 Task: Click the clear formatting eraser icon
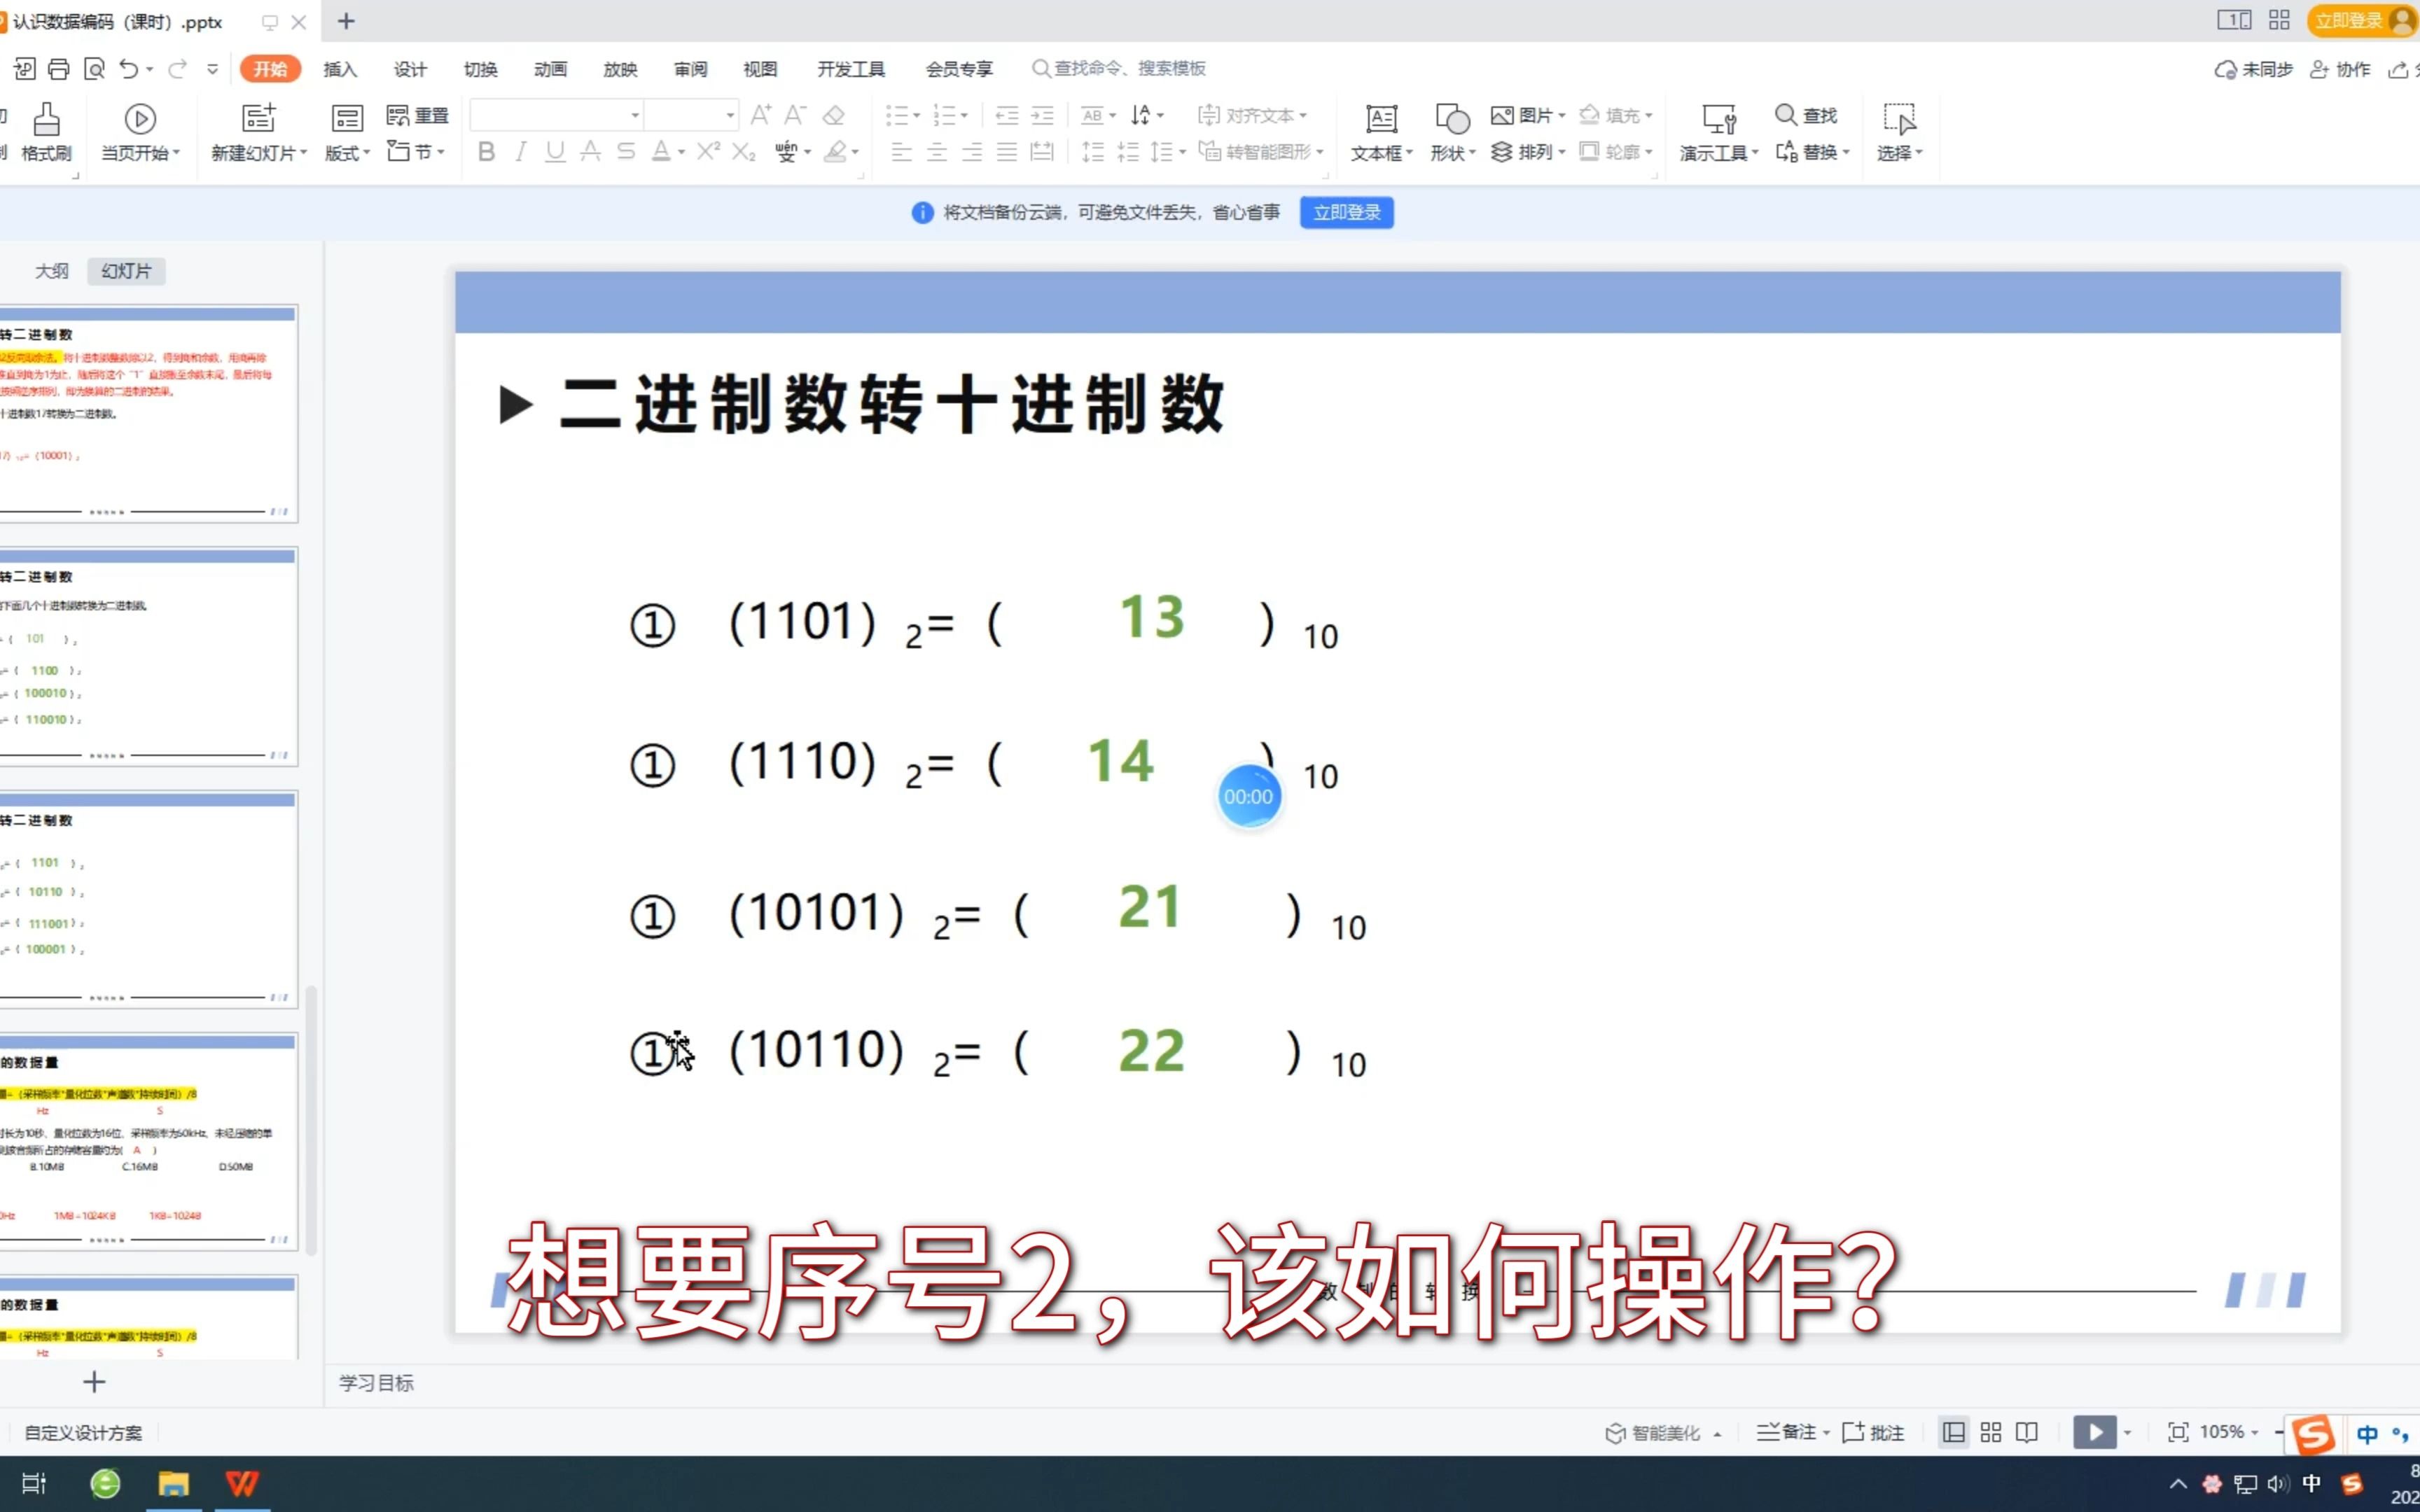834,115
